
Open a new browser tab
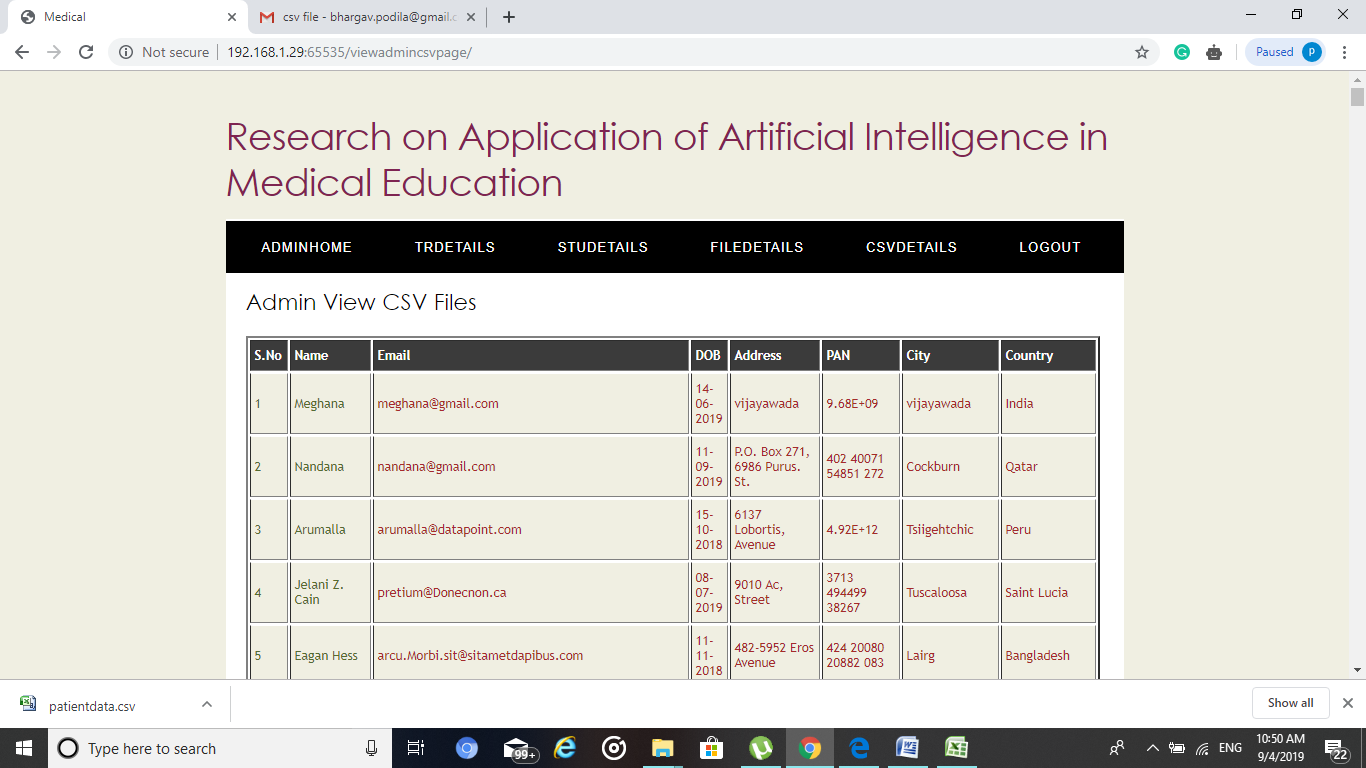pos(509,17)
